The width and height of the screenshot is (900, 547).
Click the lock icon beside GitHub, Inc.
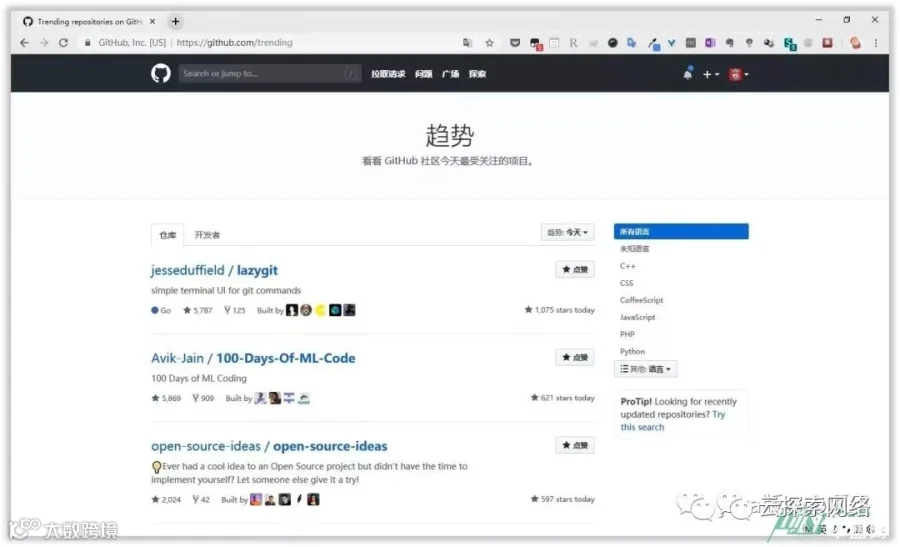click(x=87, y=42)
